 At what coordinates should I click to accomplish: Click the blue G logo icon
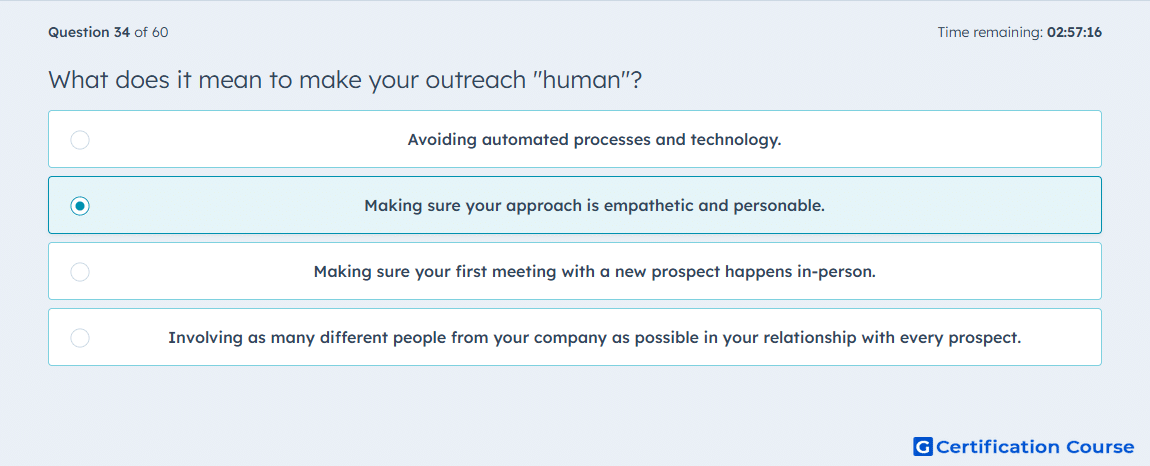click(x=923, y=446)
